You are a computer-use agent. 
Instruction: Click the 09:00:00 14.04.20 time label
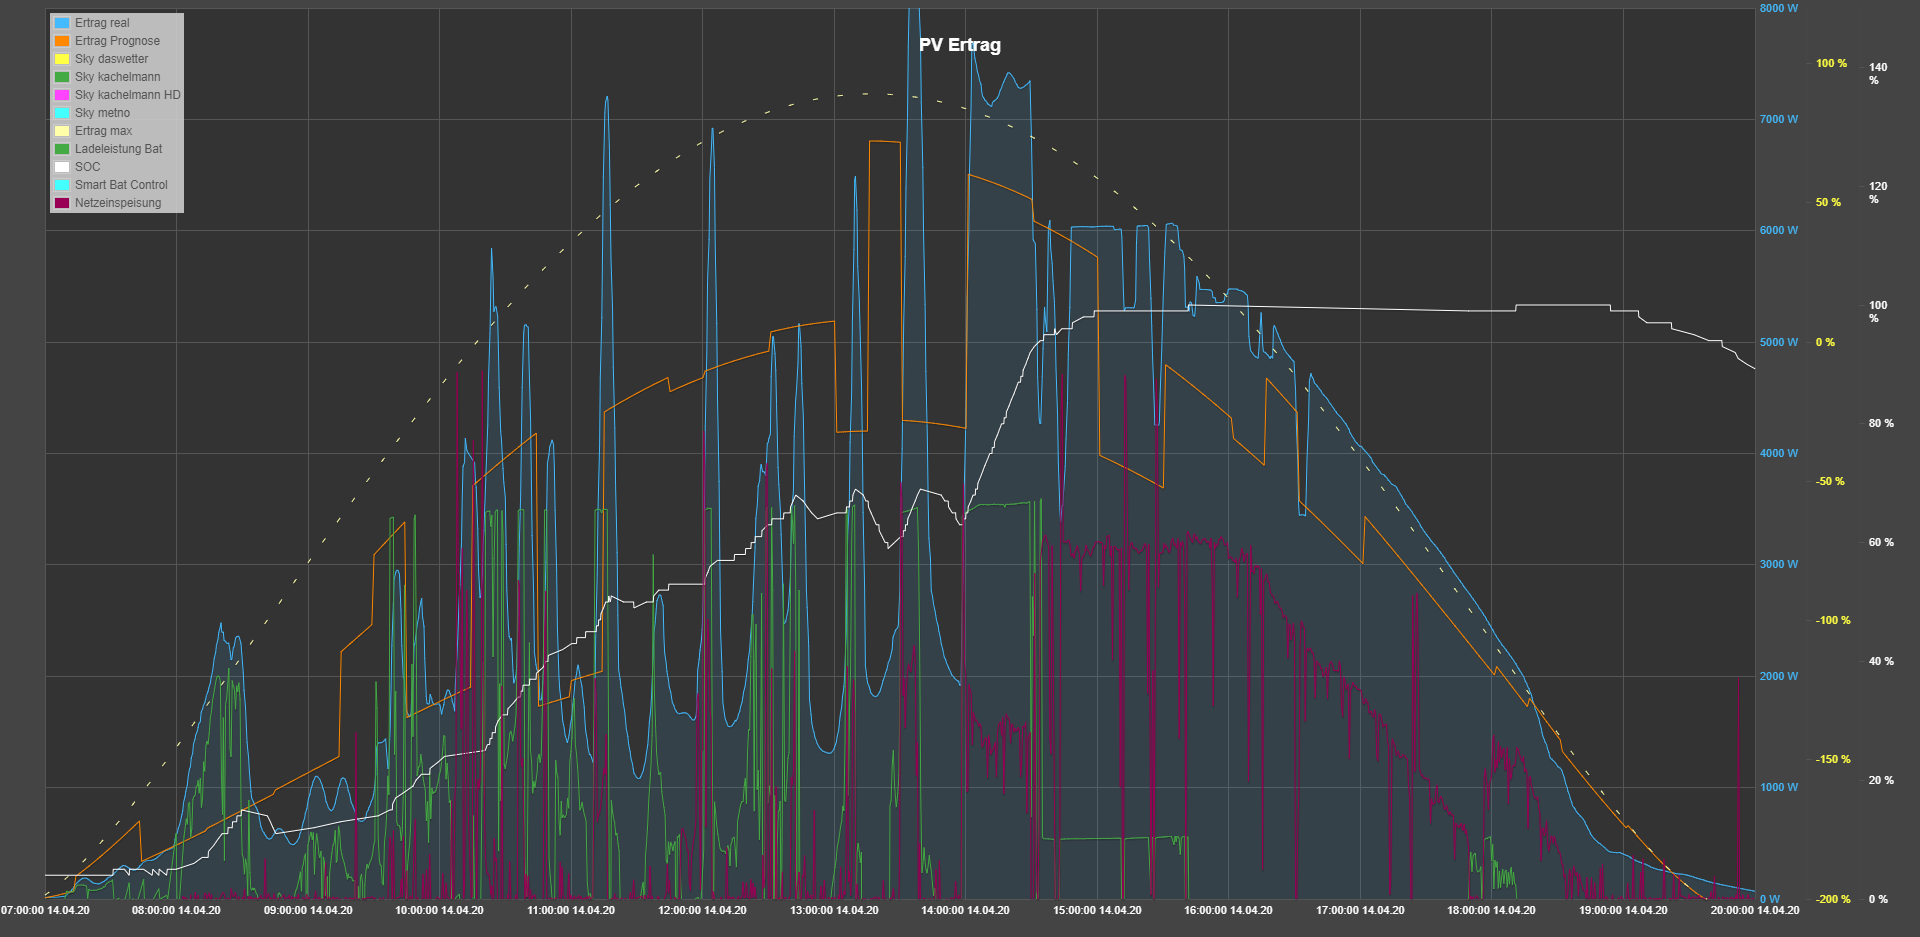308,910
